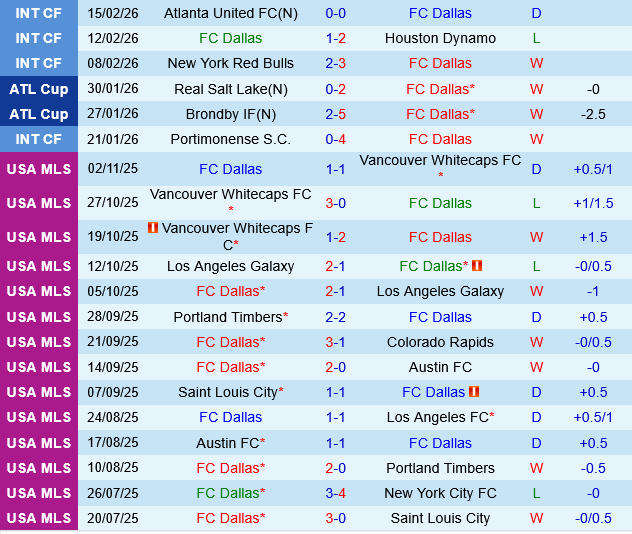Open the Colorado Rapids team page
This screenshot has height=534, width=632.
pyautogui.click(x=440, y=342)
